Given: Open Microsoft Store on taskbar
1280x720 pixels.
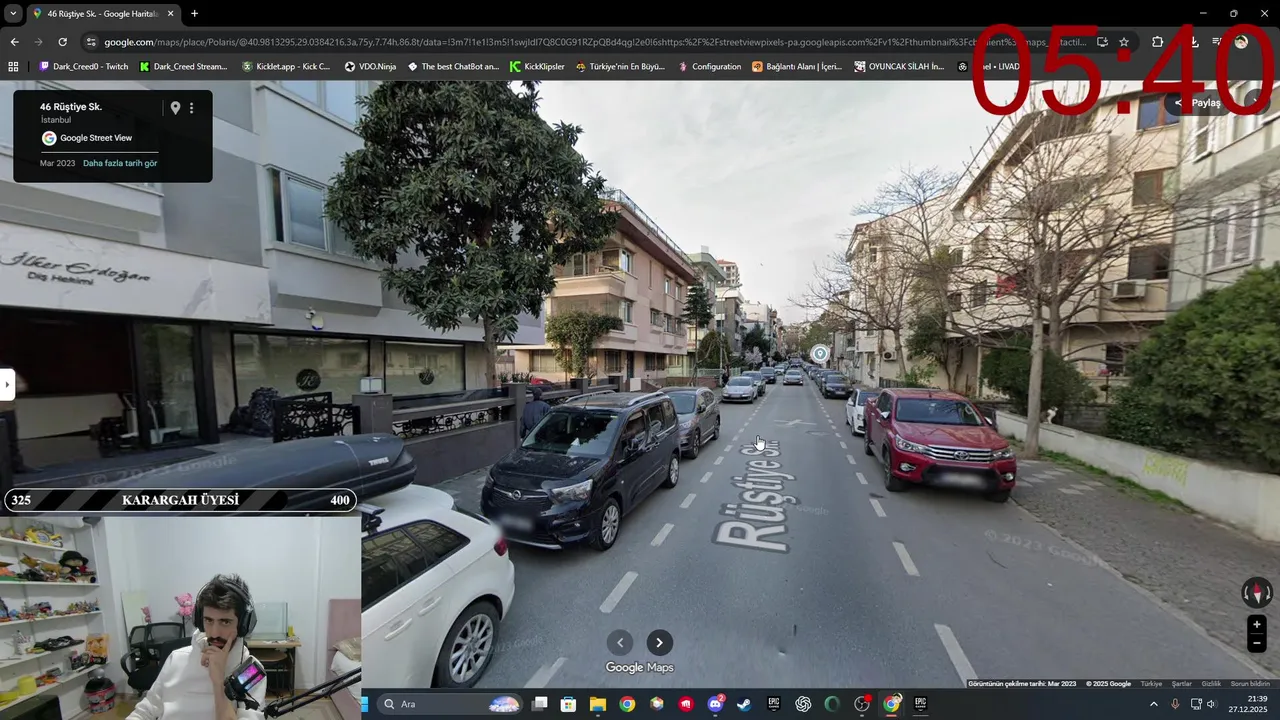Looking at the screenshot, I should click(x=569, y=704).
